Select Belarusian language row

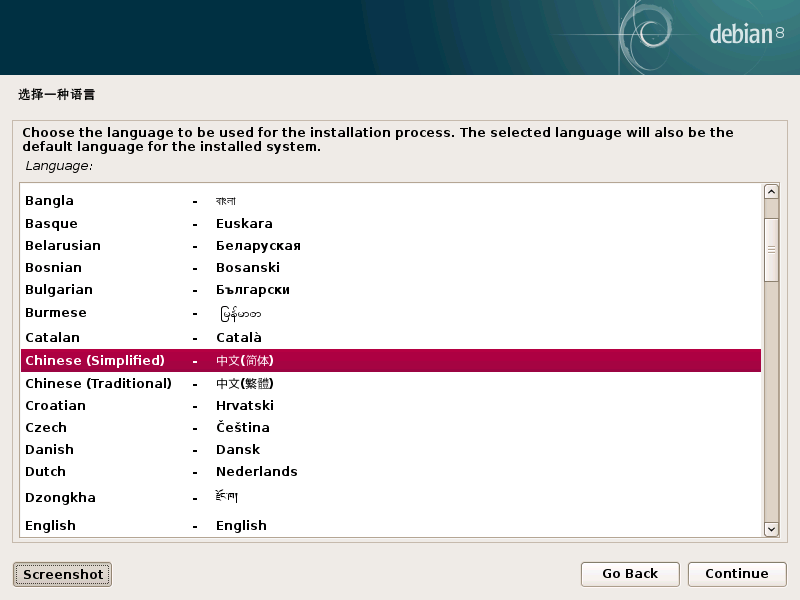391,245
